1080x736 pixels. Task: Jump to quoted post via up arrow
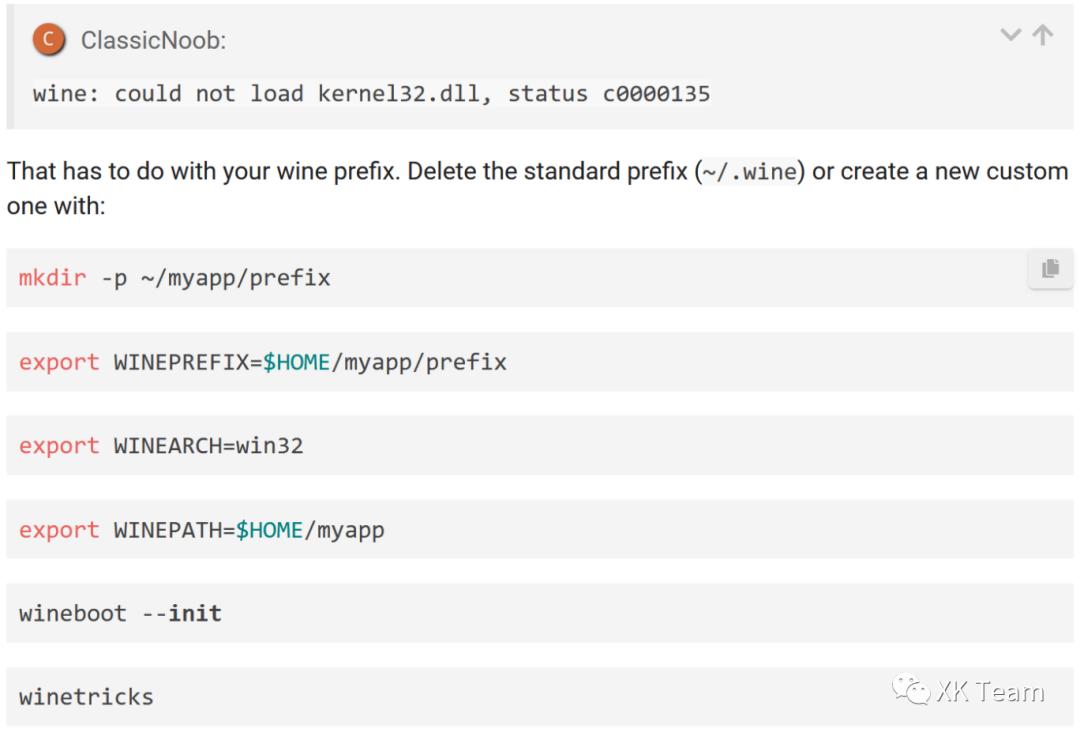(1043, 36)
